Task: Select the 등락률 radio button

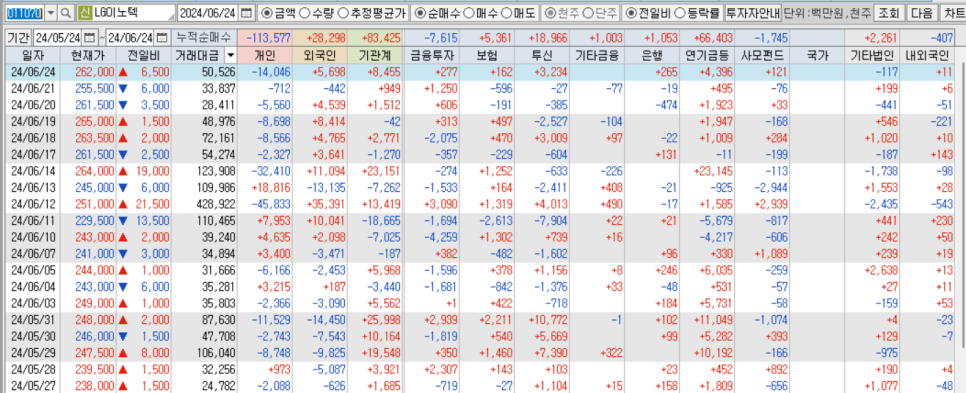Action: pyautogui.click(x=680, y=12)
